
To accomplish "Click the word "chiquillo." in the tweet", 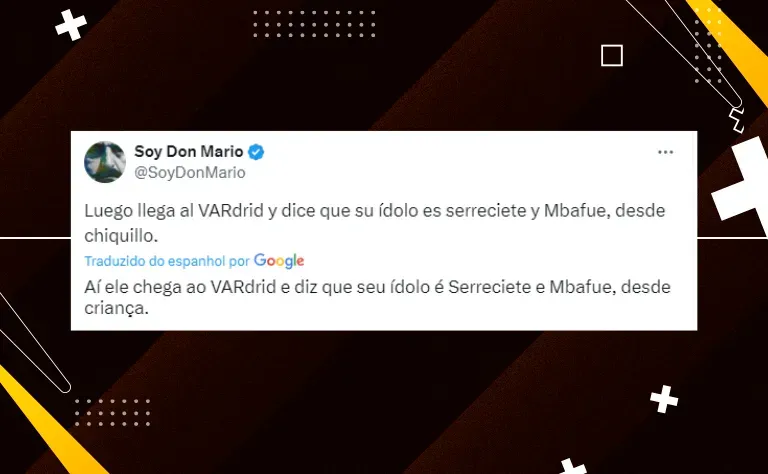I will 121,236.
